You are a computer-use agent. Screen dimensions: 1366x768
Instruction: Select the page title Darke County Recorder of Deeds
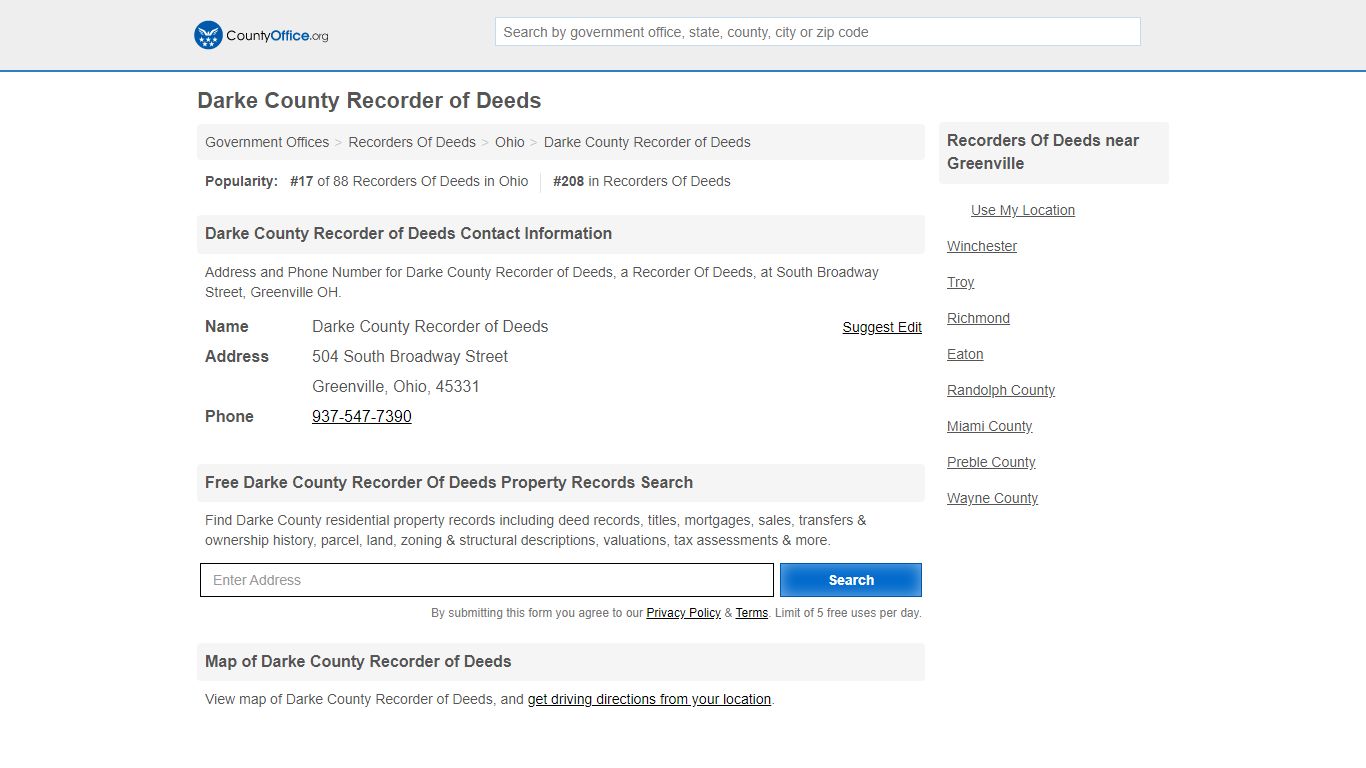point(369,101)
